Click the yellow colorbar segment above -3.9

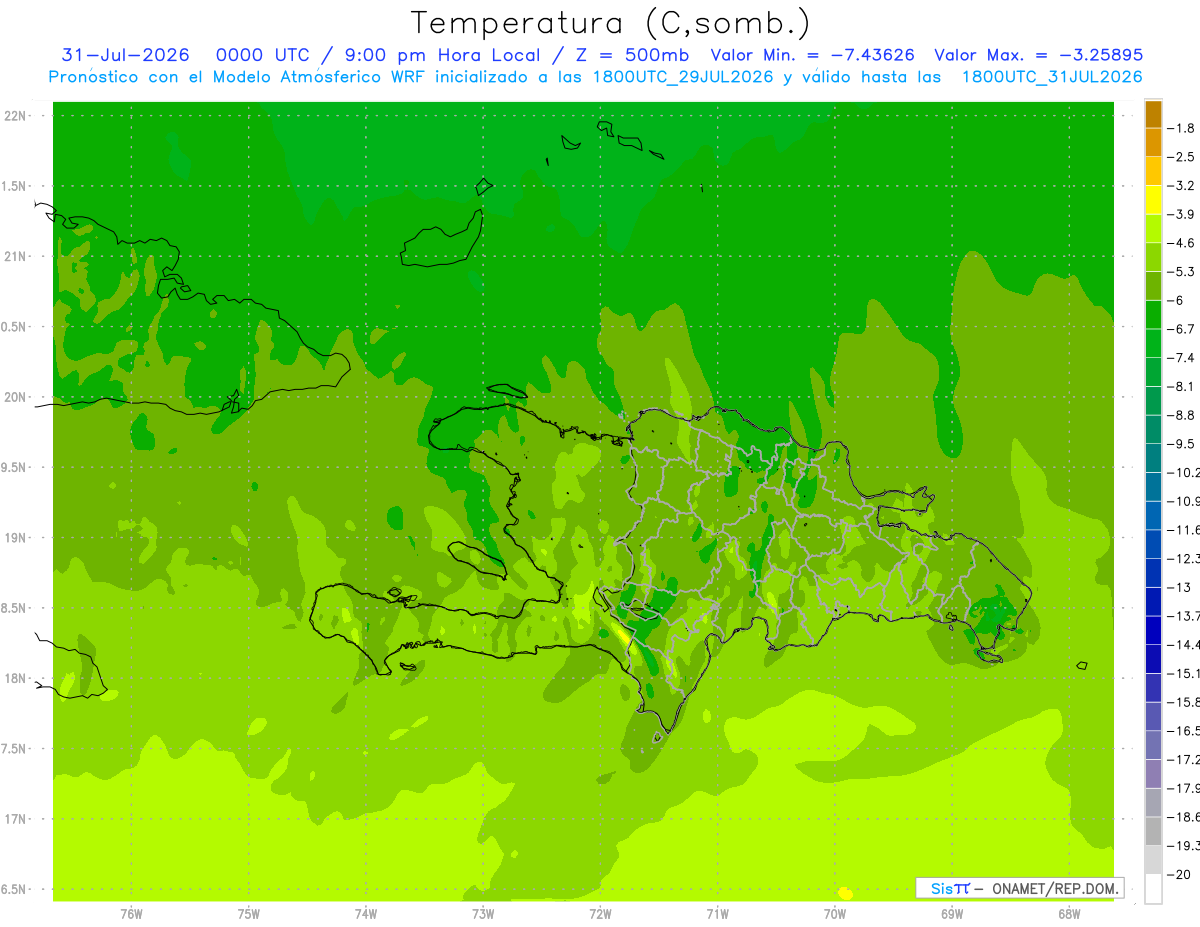pos(1153,199)
